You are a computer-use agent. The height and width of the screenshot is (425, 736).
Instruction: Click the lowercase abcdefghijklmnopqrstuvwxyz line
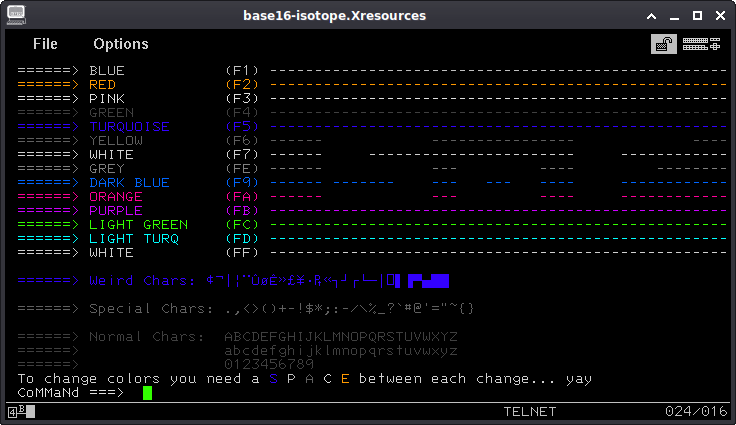pyautogui.click(x=341, y=351)
